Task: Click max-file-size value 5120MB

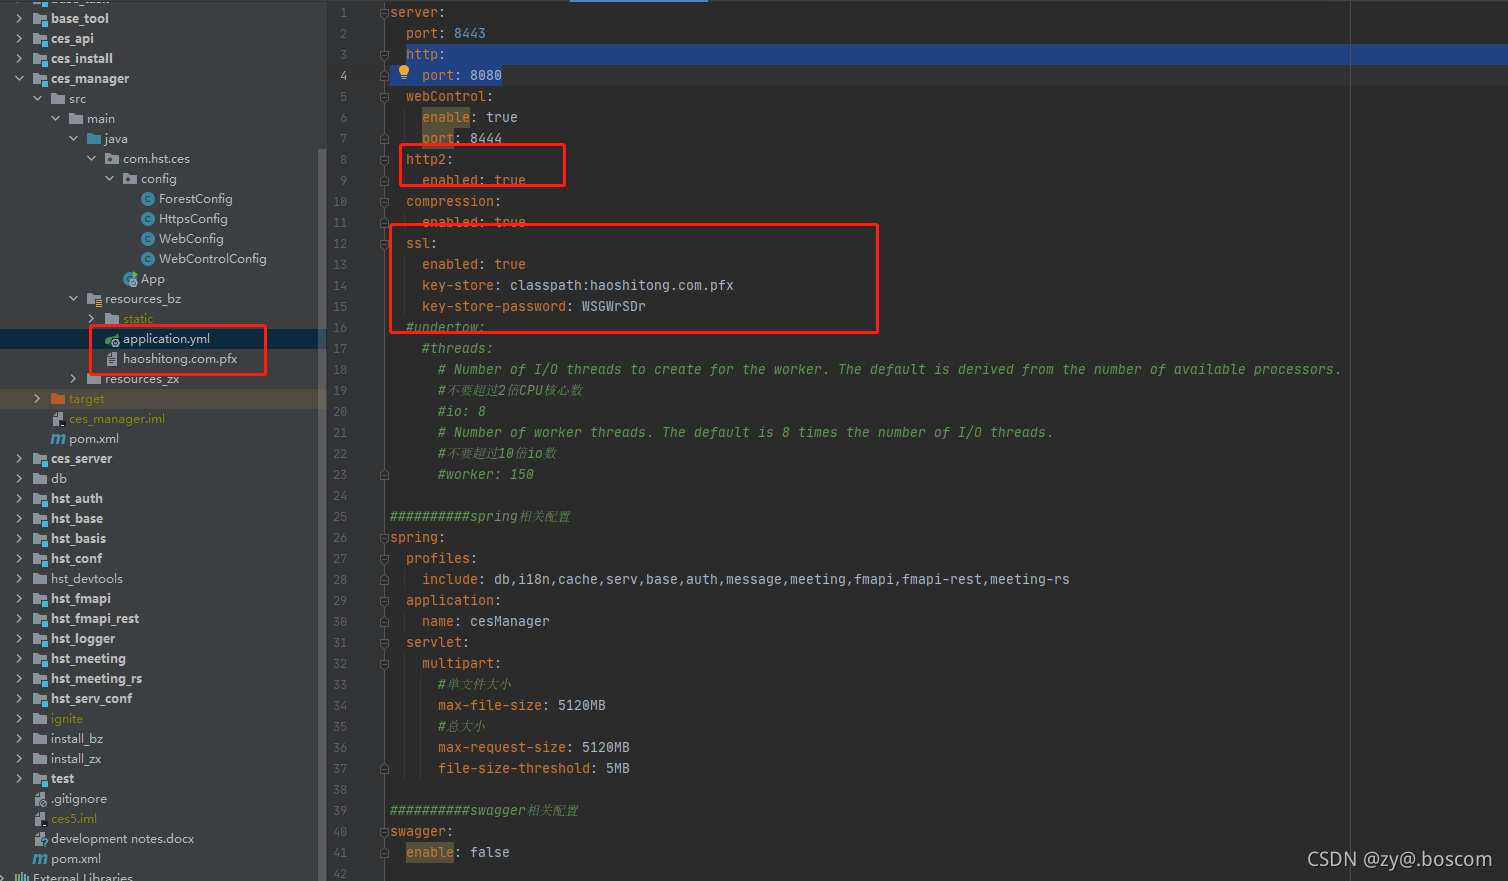Action: point(581,706)
